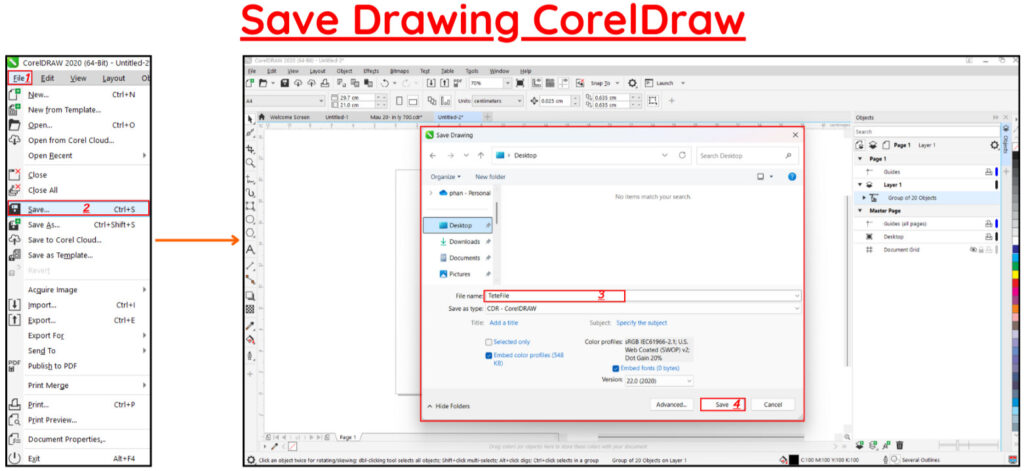
Task: Toggle the Embed fonts checkbox
Action: point(615,368)
